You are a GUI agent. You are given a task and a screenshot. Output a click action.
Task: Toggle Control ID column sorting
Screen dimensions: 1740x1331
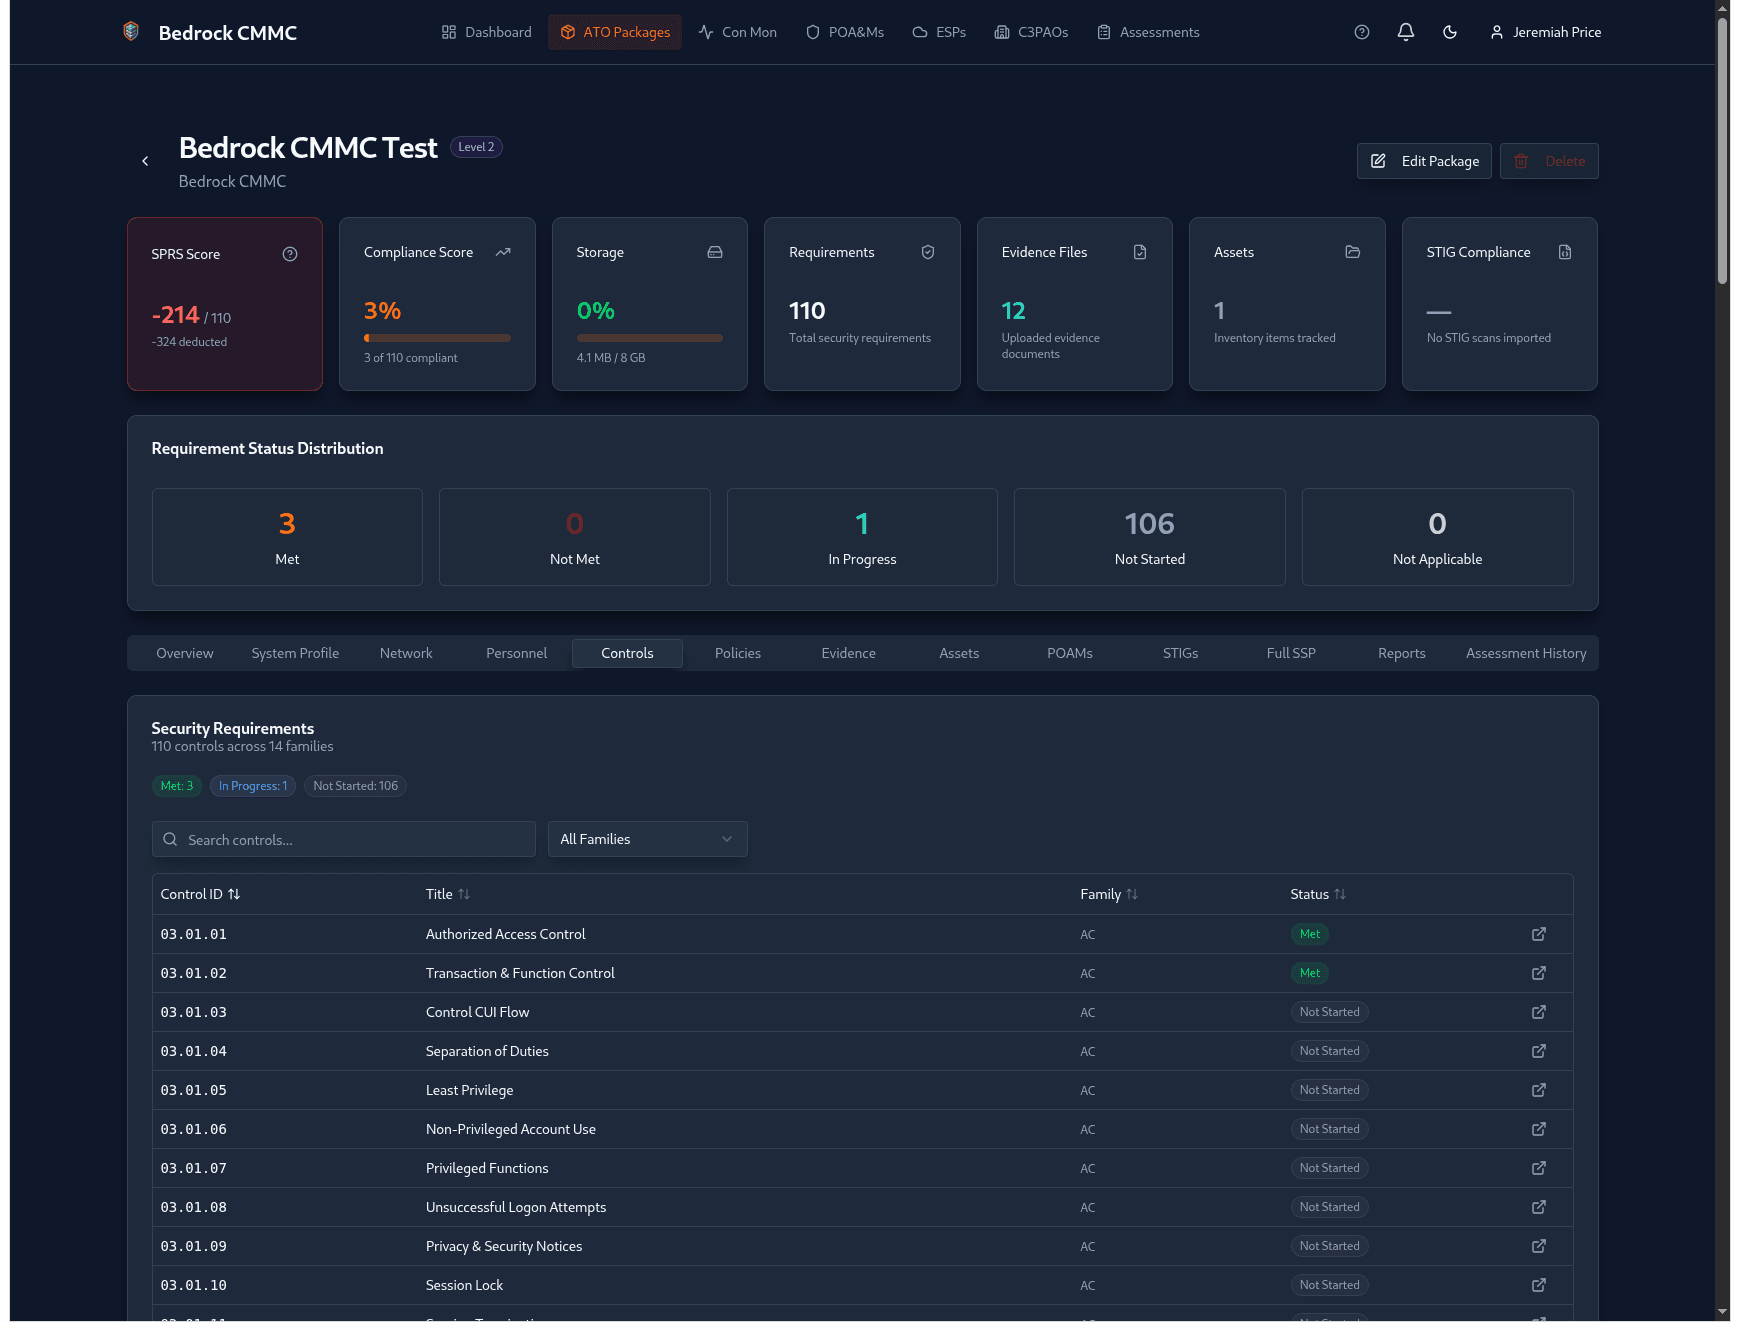tap(235, 894)
